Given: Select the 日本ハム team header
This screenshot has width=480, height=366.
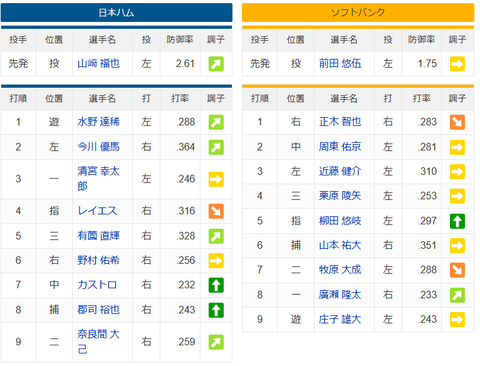Looking at the screenshot, I should click(116, 12).
